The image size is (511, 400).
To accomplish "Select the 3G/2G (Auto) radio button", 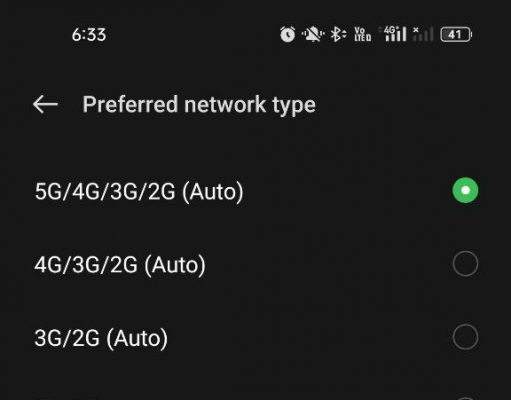I will (465, 337).
